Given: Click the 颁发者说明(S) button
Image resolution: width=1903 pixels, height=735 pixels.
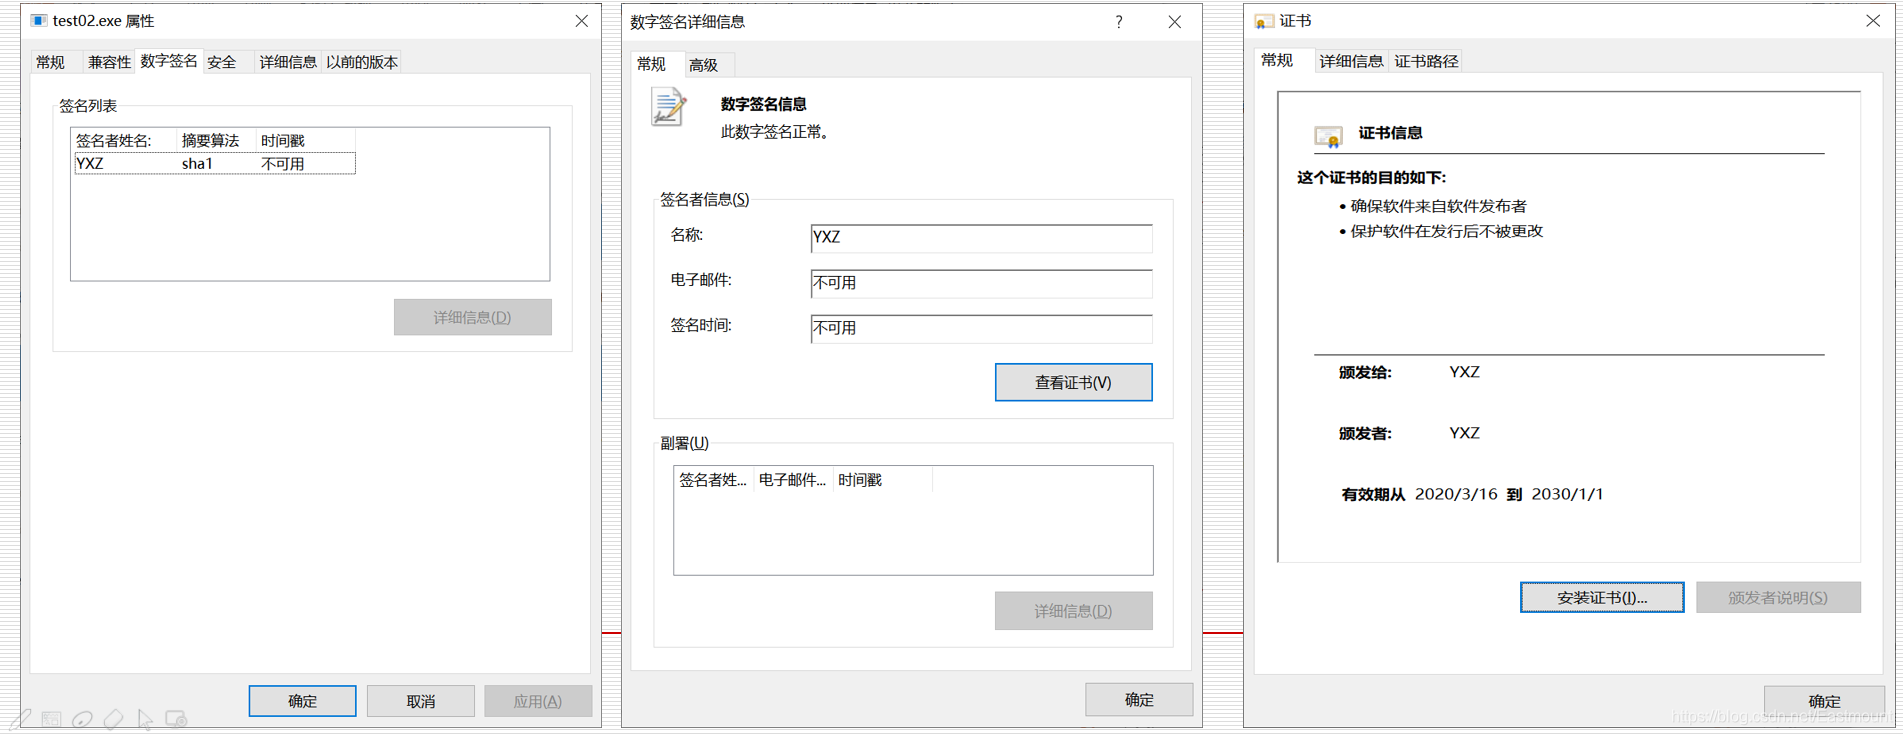Looking at the screenshot, I should point(1778,597).
